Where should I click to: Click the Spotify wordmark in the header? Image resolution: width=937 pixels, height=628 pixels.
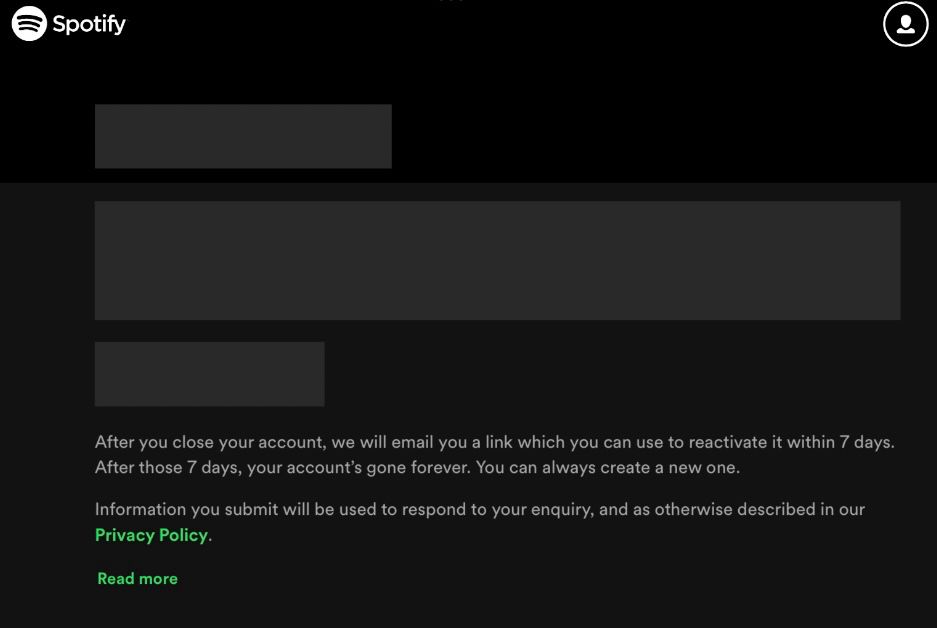pos(86,23)
